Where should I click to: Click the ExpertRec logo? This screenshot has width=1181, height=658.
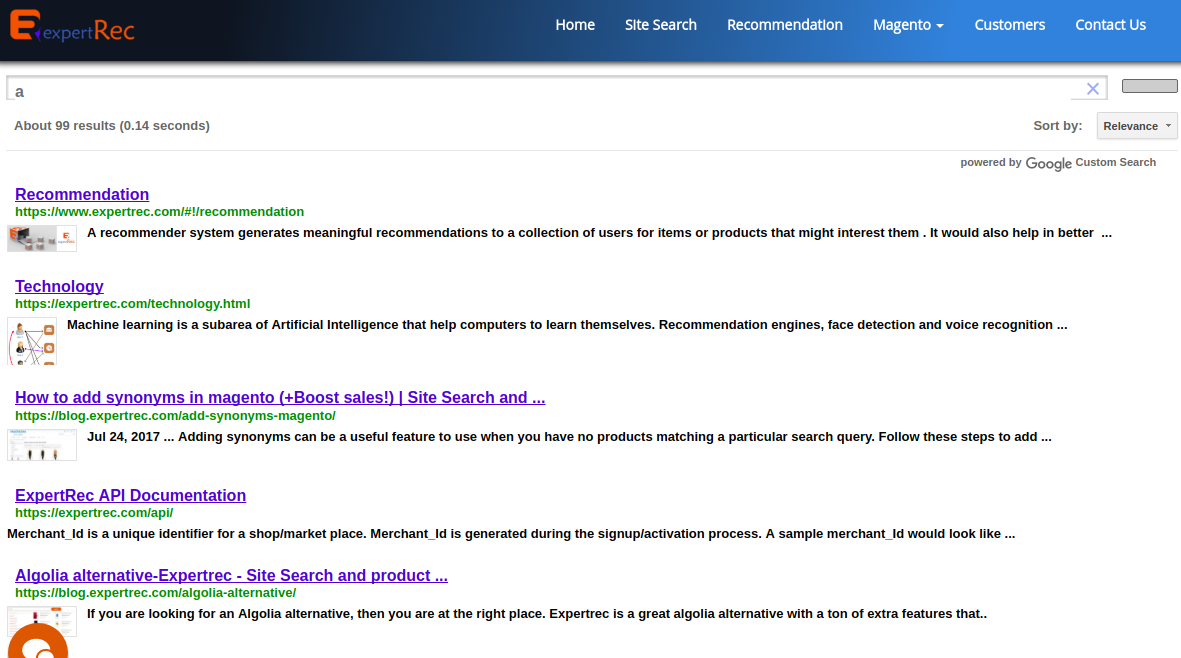click(x=72, y=27)
